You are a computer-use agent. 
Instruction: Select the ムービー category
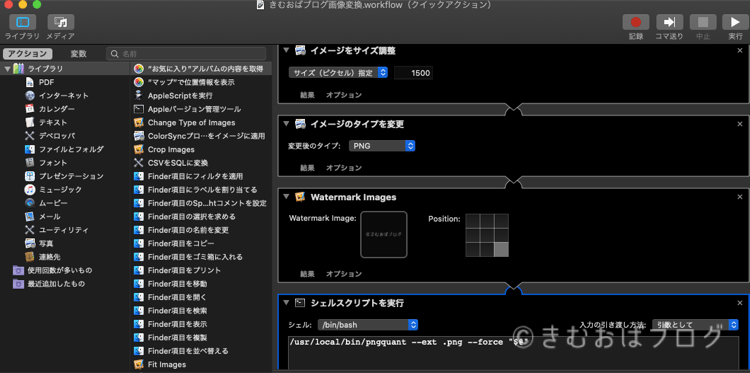pyautogui.click(x=53, y=203)
